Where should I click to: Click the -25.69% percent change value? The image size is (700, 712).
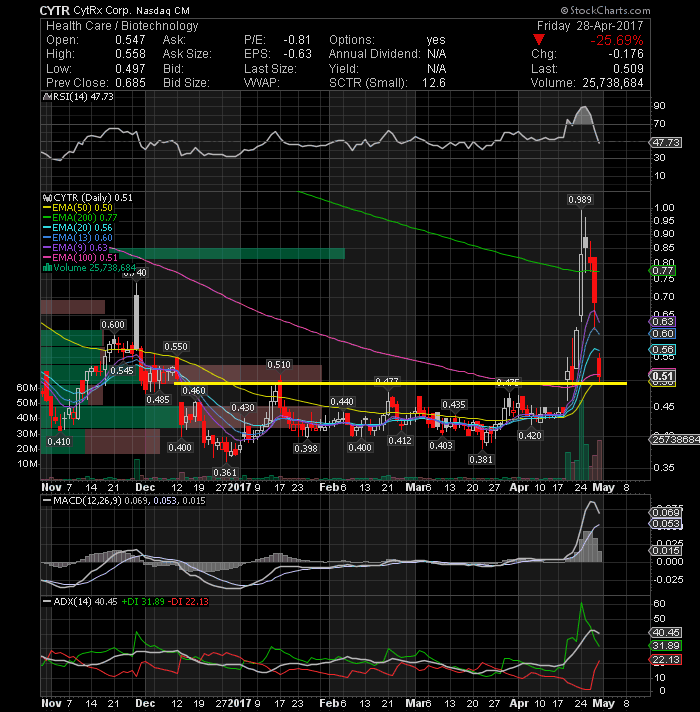617,40
